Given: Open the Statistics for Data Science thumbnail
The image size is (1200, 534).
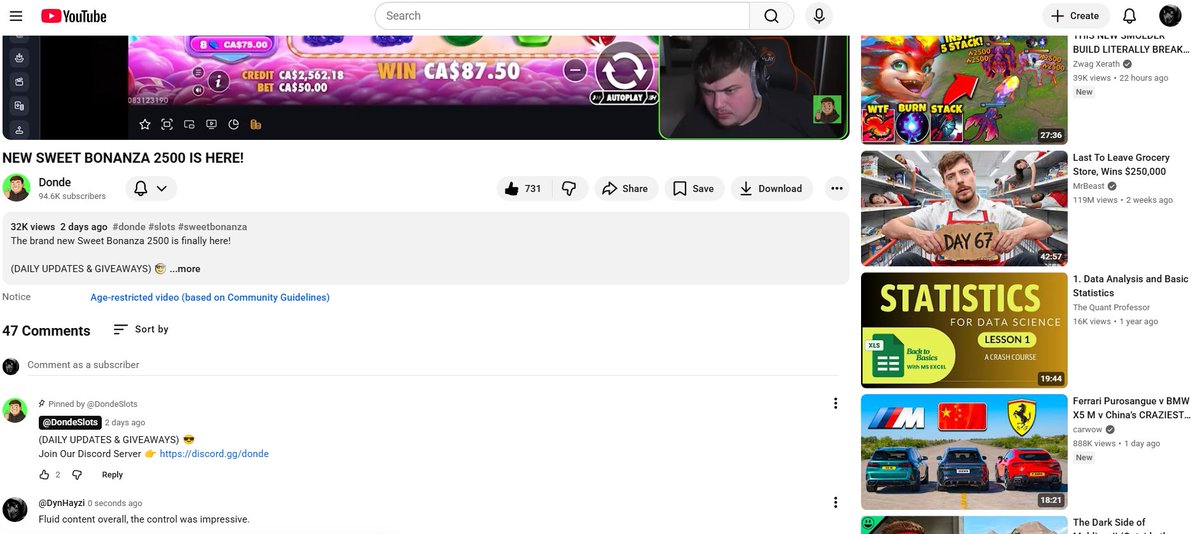Looking at the screenshot, I should pos(964,330).
